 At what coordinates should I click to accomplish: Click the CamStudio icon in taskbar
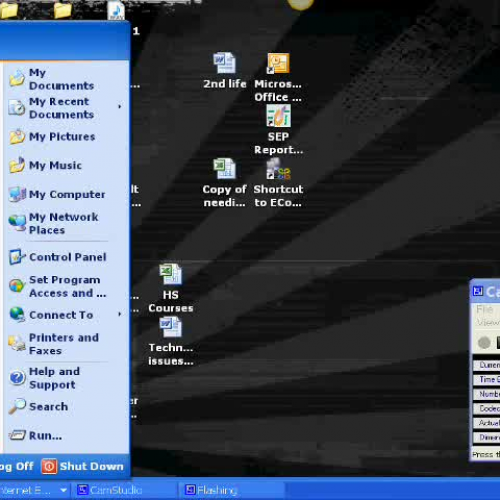(x=82, y=490)
